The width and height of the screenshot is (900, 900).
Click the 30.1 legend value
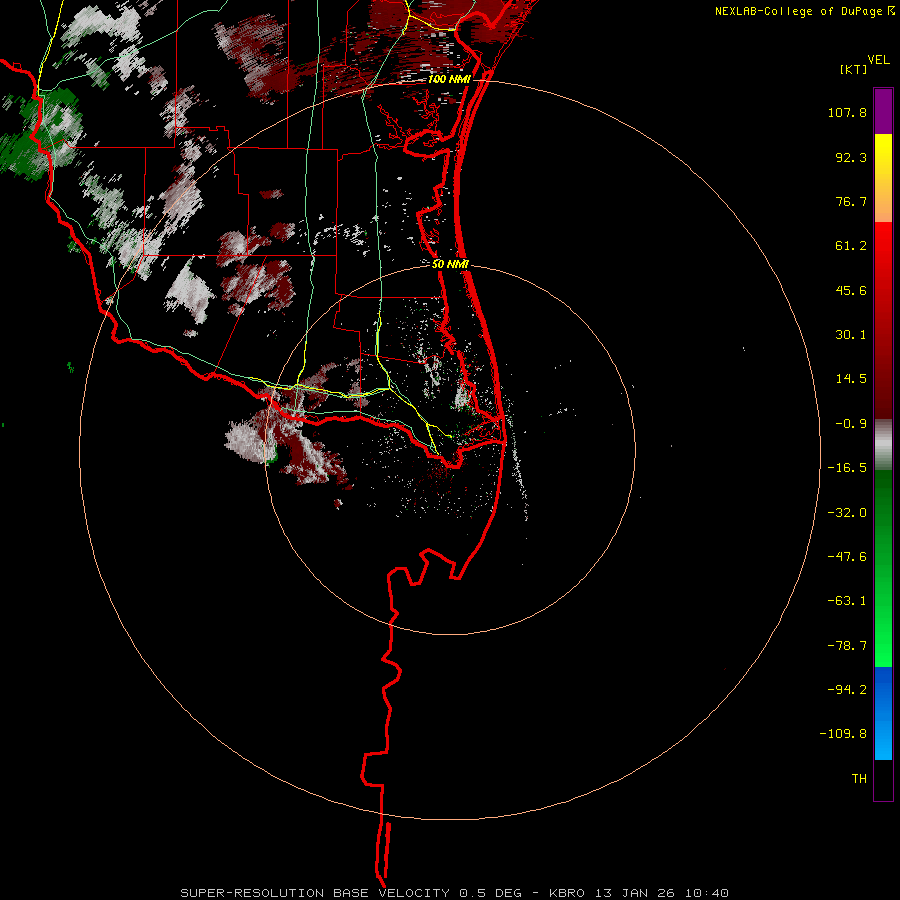851,334
